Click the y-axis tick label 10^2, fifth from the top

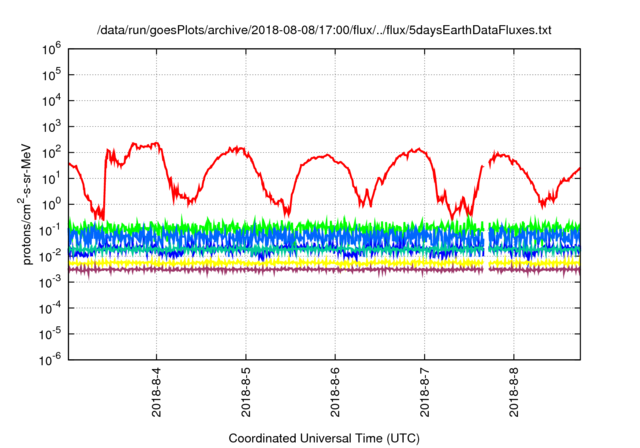pyautogui.click(x=52, y=152)
